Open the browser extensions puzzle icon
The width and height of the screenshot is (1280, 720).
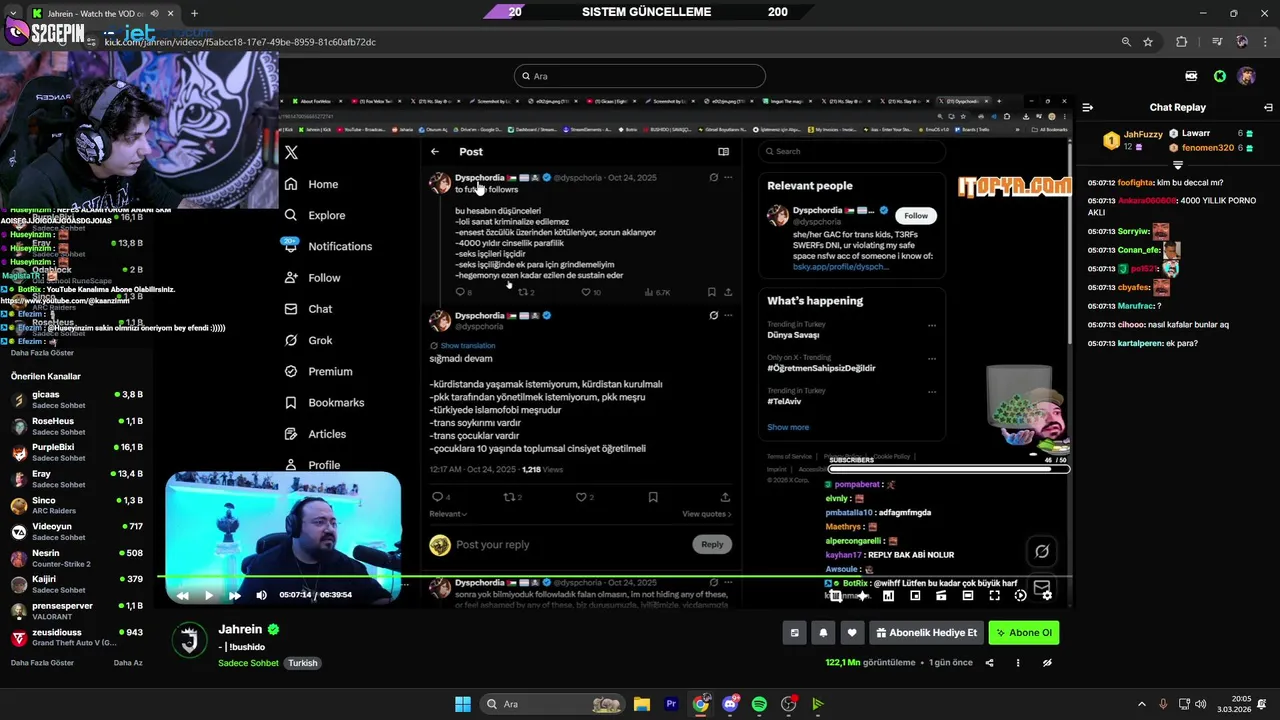1182,42
